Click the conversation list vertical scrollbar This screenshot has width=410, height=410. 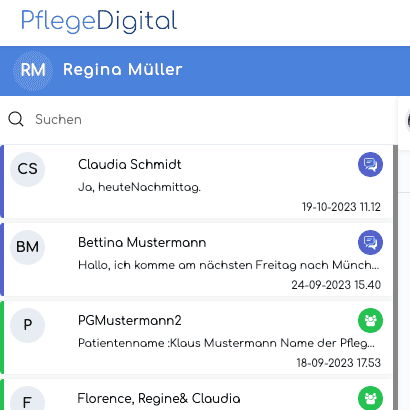click(x=396, y=277)
